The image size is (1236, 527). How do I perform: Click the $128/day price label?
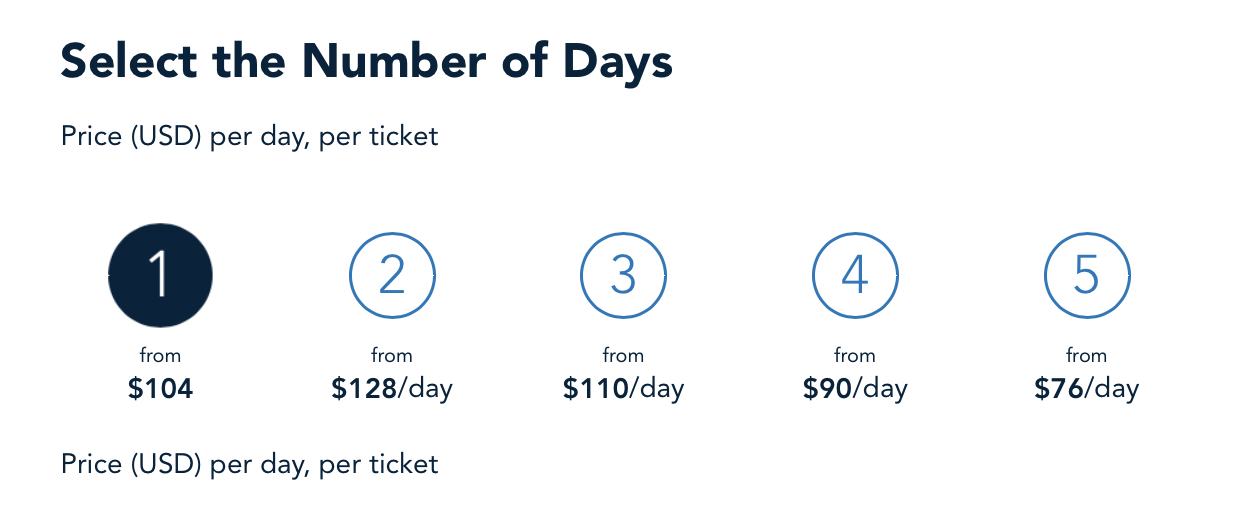point(392,389)
